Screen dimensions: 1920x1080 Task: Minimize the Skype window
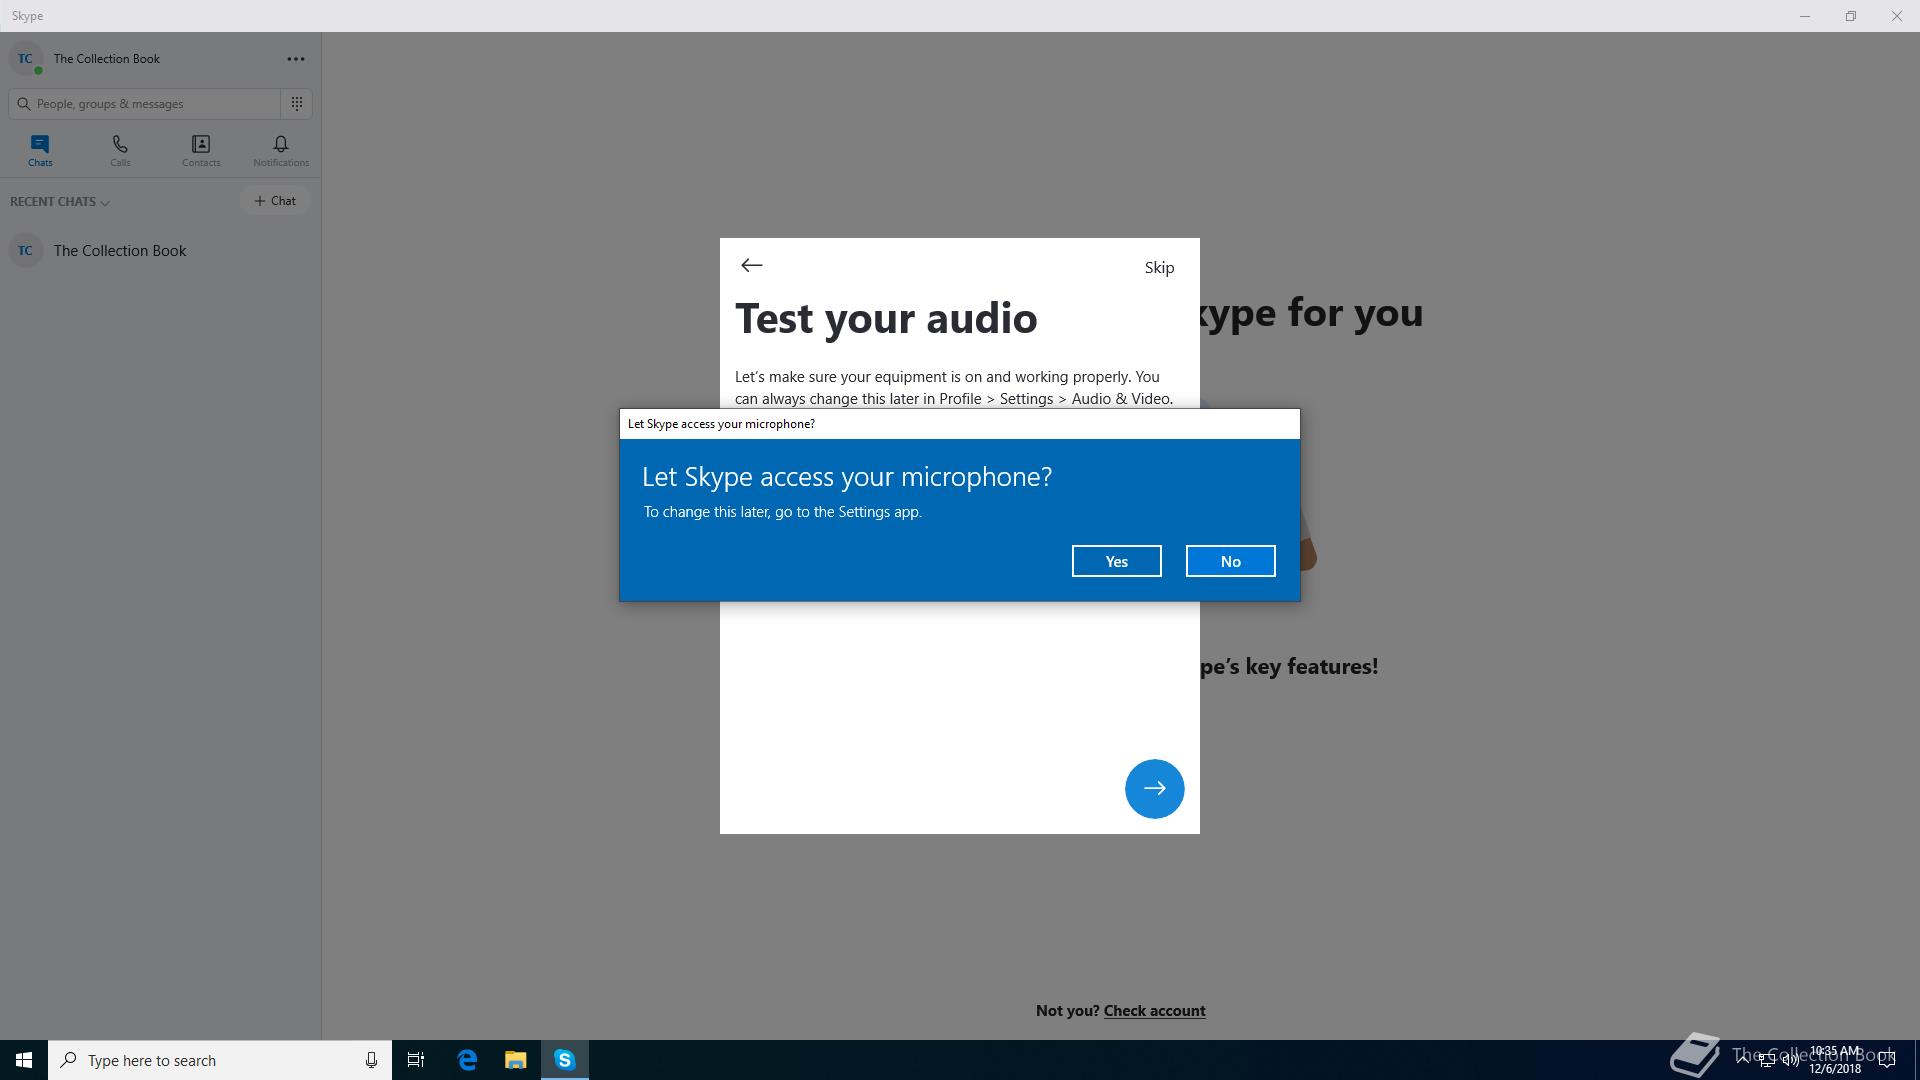click(1805, 16)
